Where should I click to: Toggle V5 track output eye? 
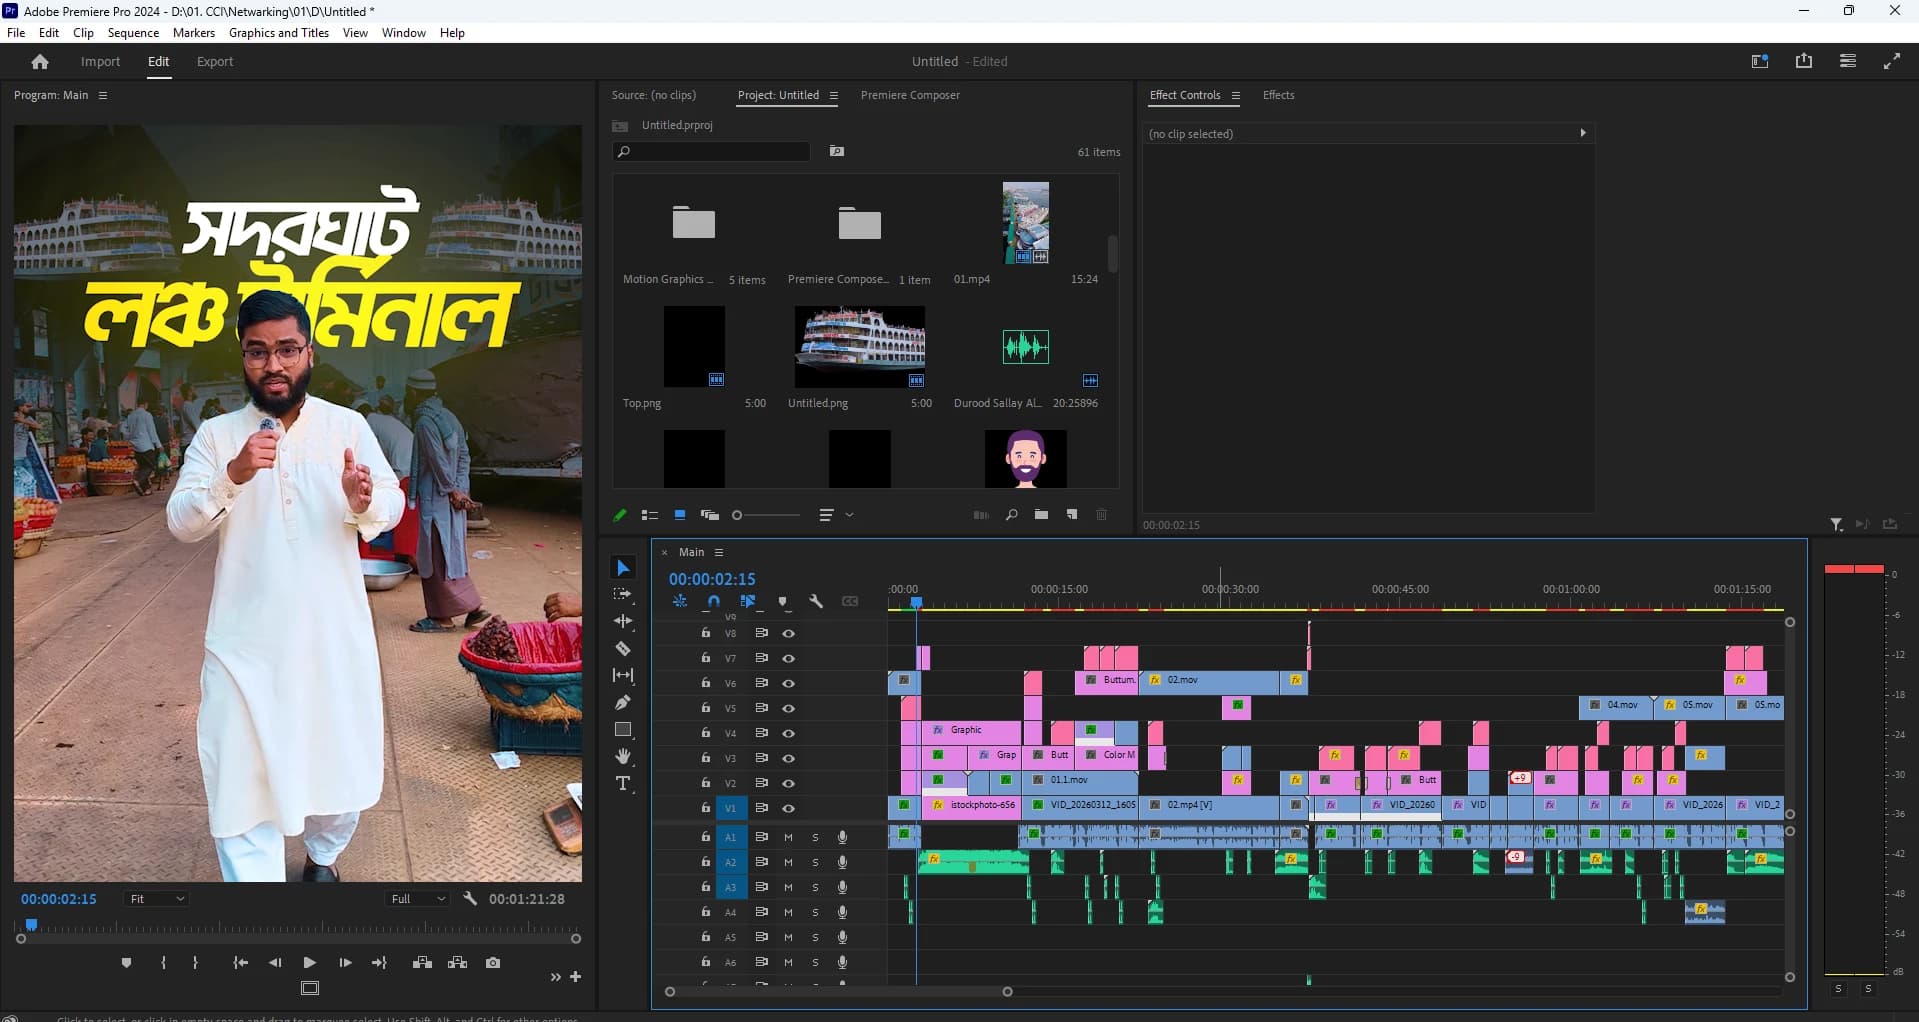789,708
